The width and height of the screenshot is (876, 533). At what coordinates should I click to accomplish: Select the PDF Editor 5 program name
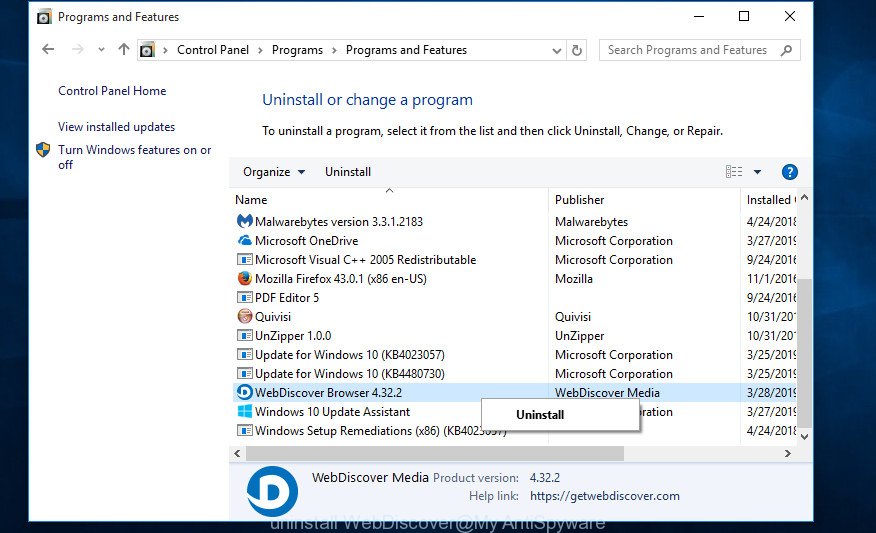(x=287, y=298)
